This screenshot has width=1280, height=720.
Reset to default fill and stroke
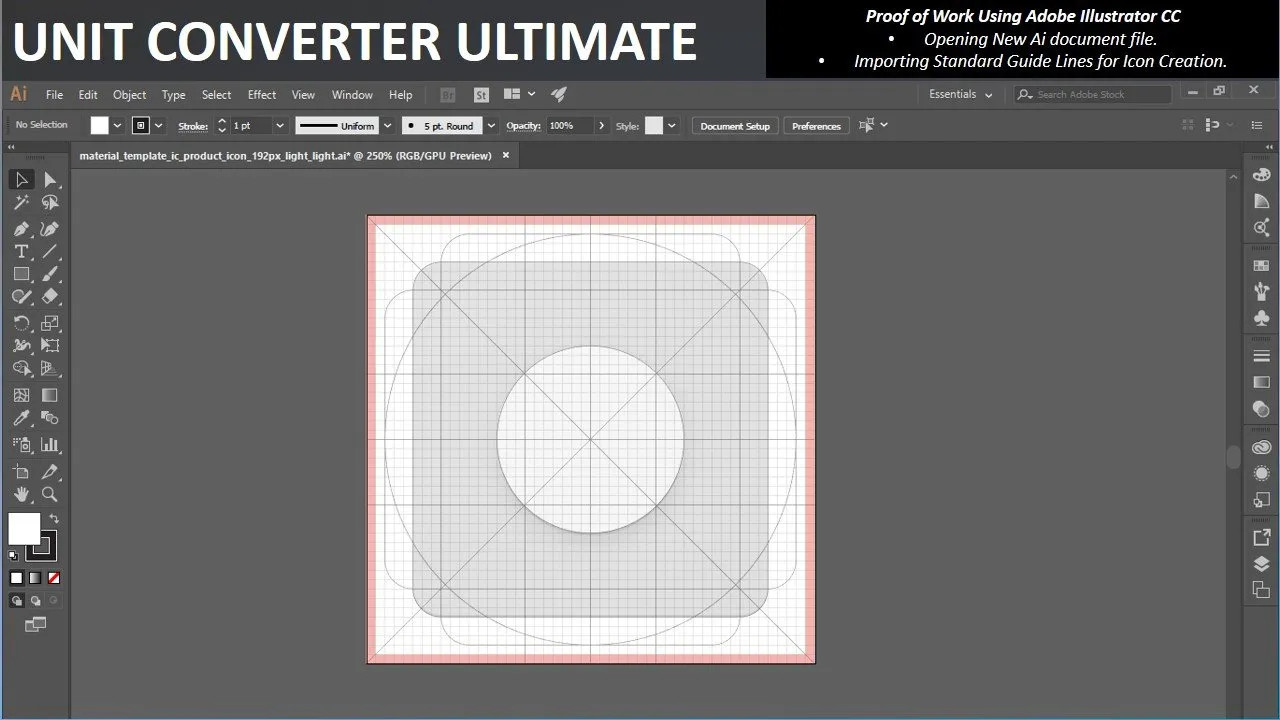(x=13, y=556)
